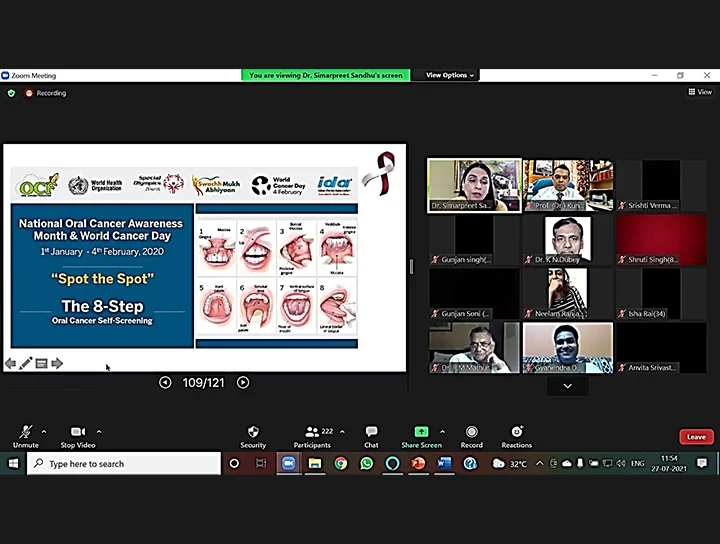Expand the video options arrow beside Stop Video
The height and width of the screenshot is (544, 720).
coord(99,432)
